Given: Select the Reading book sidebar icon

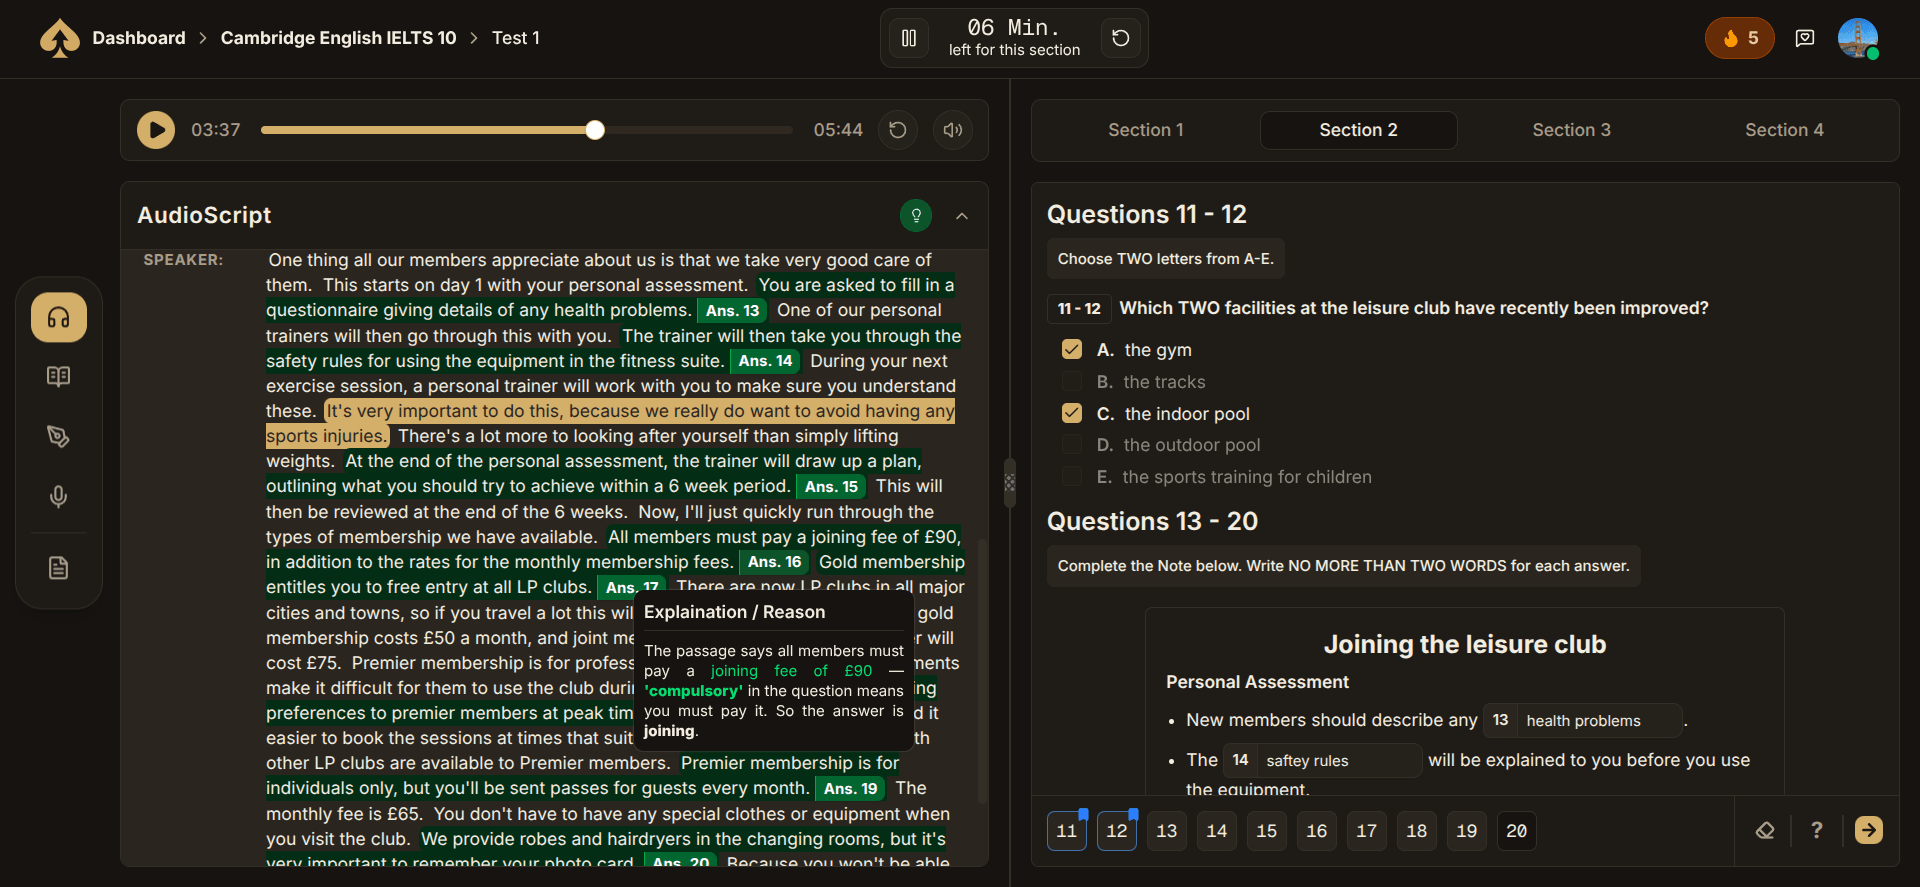Looking at the screenshot, I should (59, 376).
